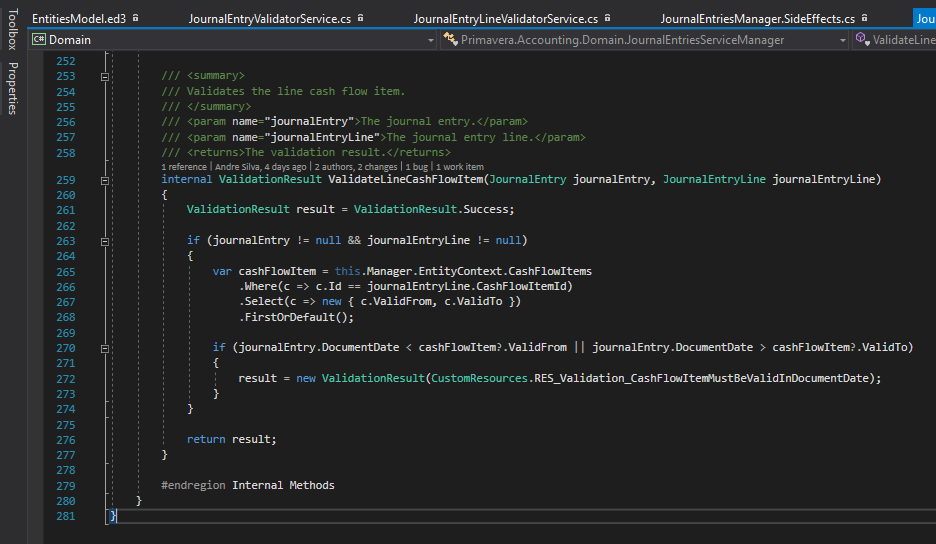
Task: Switch to JournalEntryLineValidatorService.cs tab
Action: tap(506, 19)
